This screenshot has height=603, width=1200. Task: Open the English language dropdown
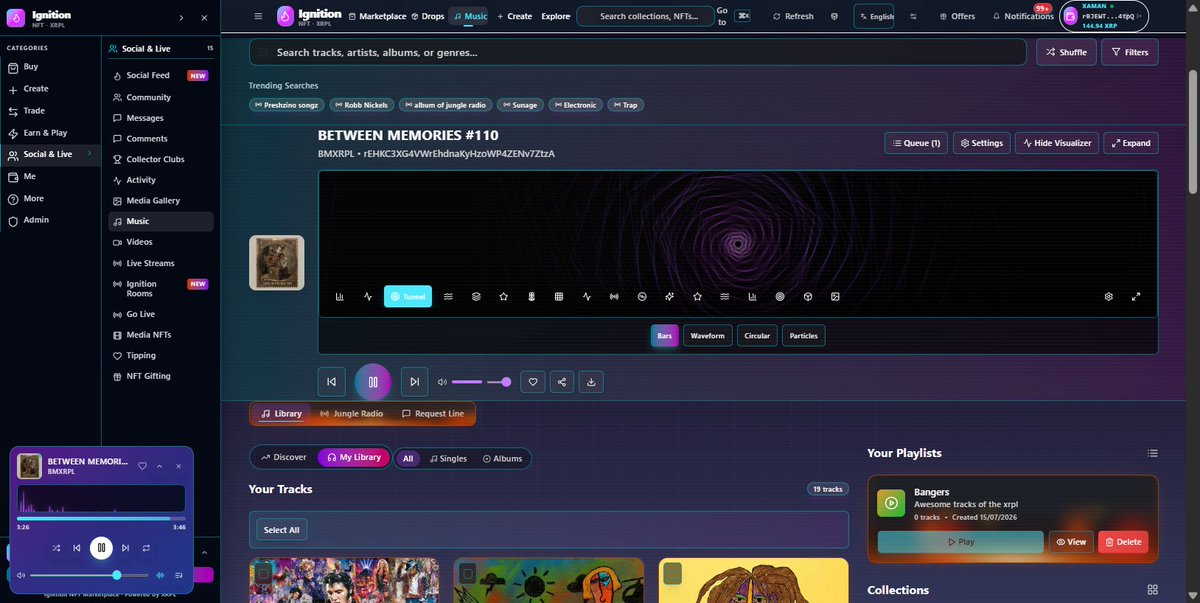pyautogui.click(x=875, y=16)
